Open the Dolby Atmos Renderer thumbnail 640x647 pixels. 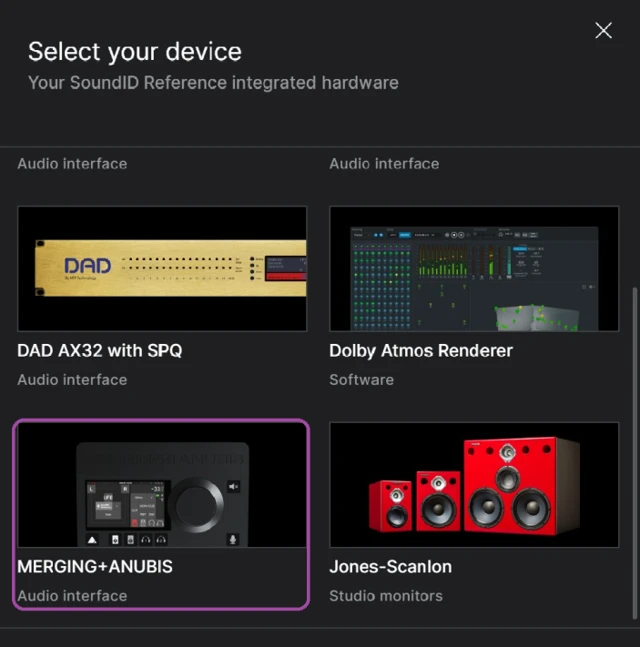[474, 269]
